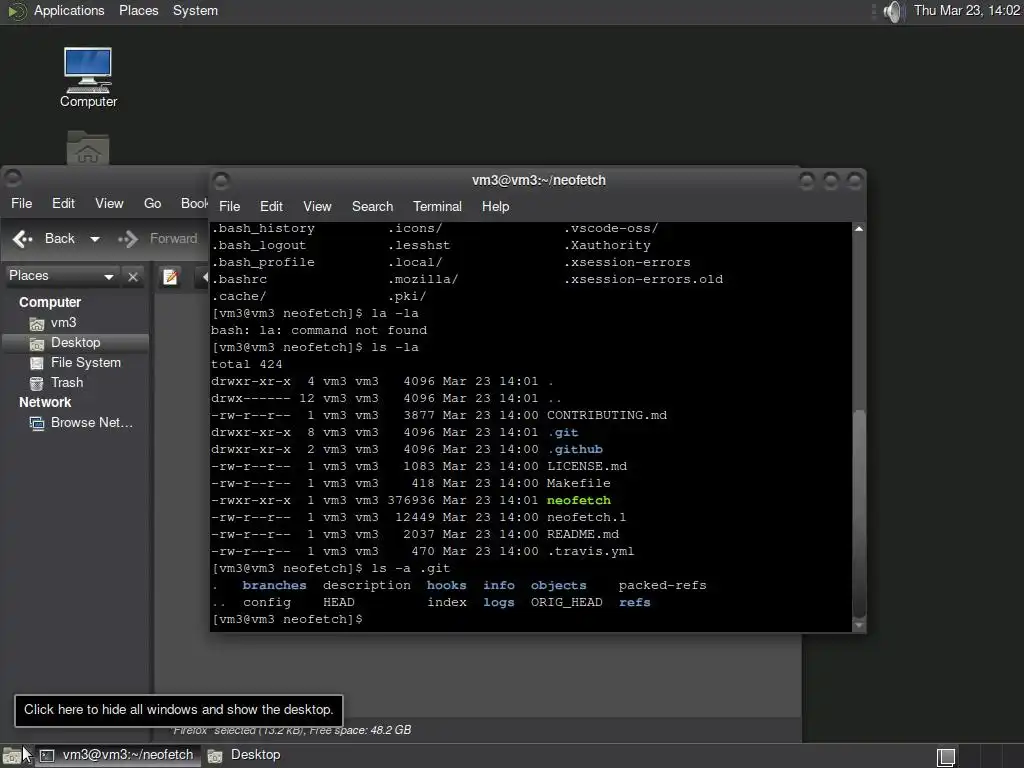The width and height of the screenshot is (1024, 768).
Task: Click the terminal scrollbar down arrow
Action: pyautogui.click(x=859, y=626)
